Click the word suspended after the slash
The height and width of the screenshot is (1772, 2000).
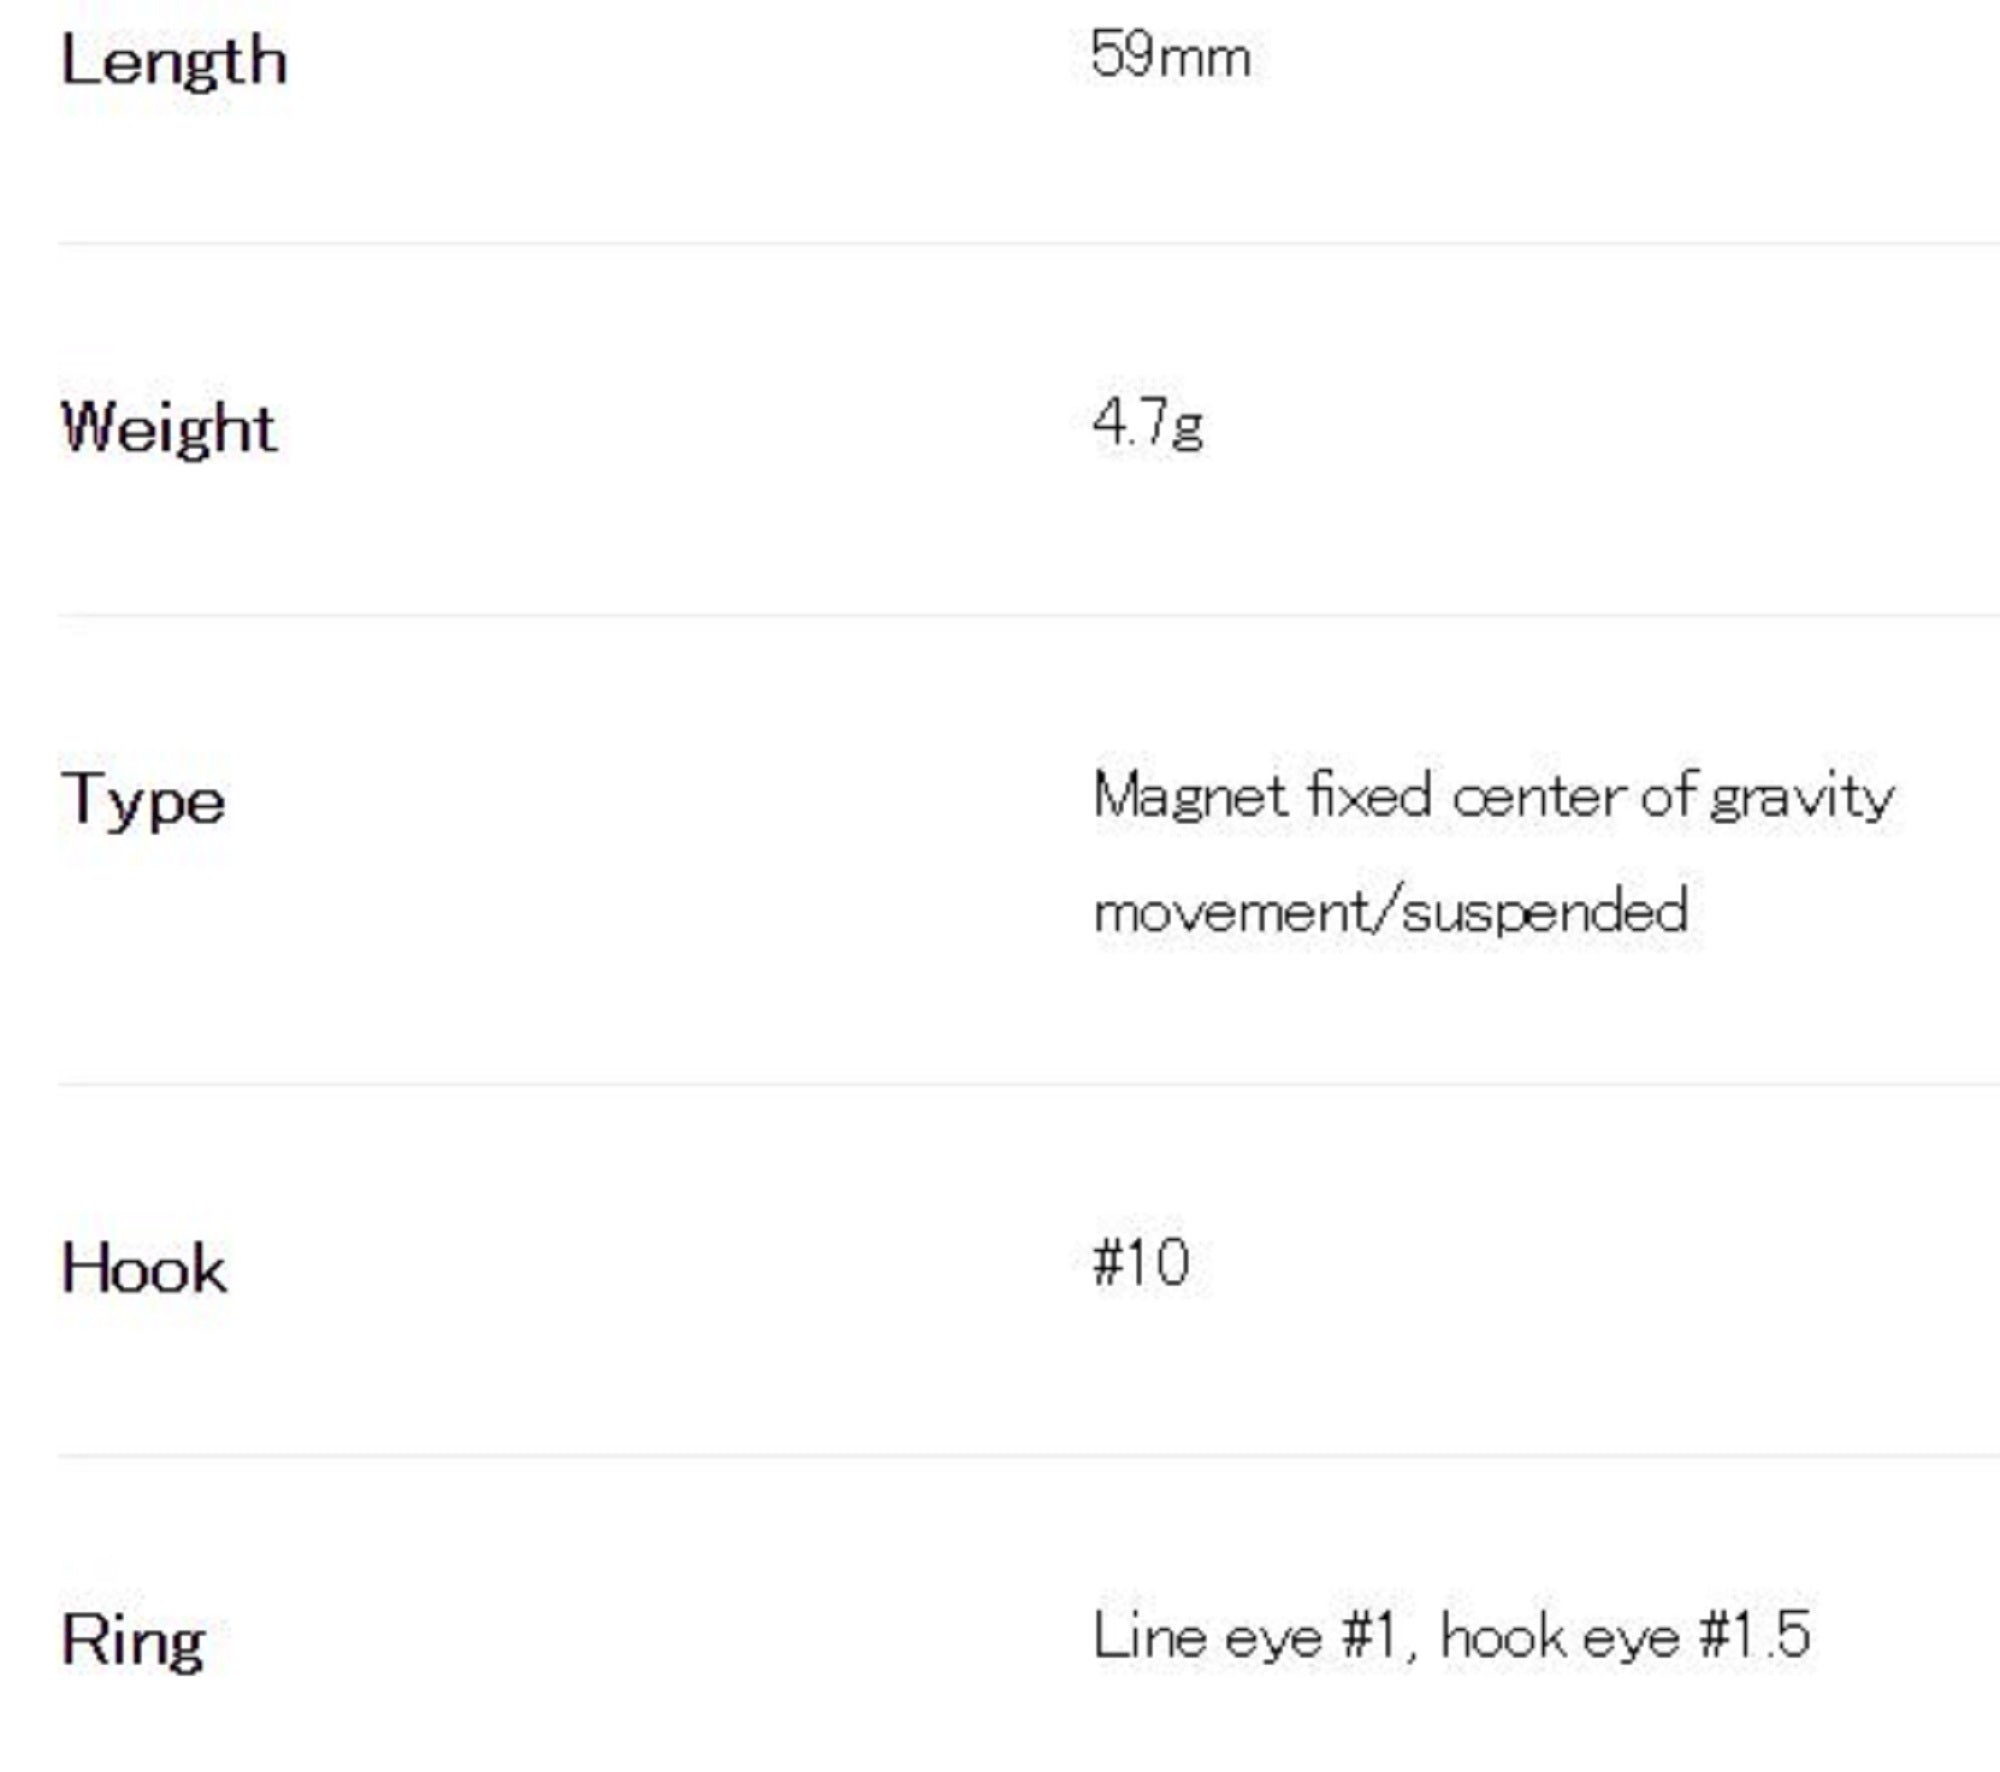1545,912
